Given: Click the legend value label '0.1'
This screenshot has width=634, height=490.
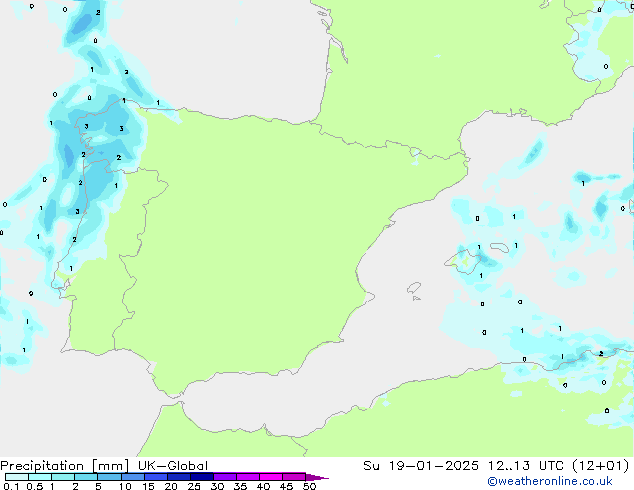Looking at the screenshot, I should pos(11,486).
